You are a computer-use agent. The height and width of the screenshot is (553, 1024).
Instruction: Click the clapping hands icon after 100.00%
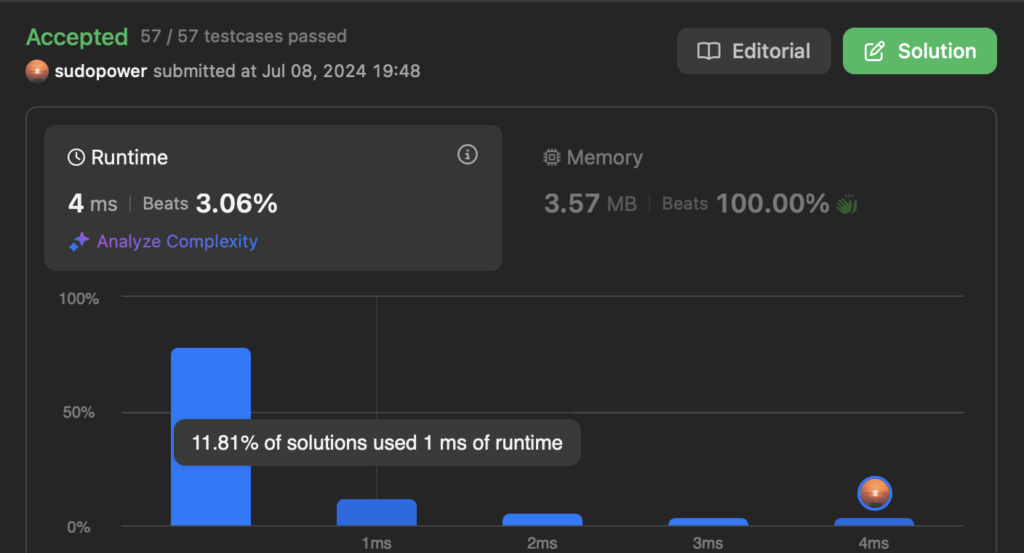tap(847, 204)
